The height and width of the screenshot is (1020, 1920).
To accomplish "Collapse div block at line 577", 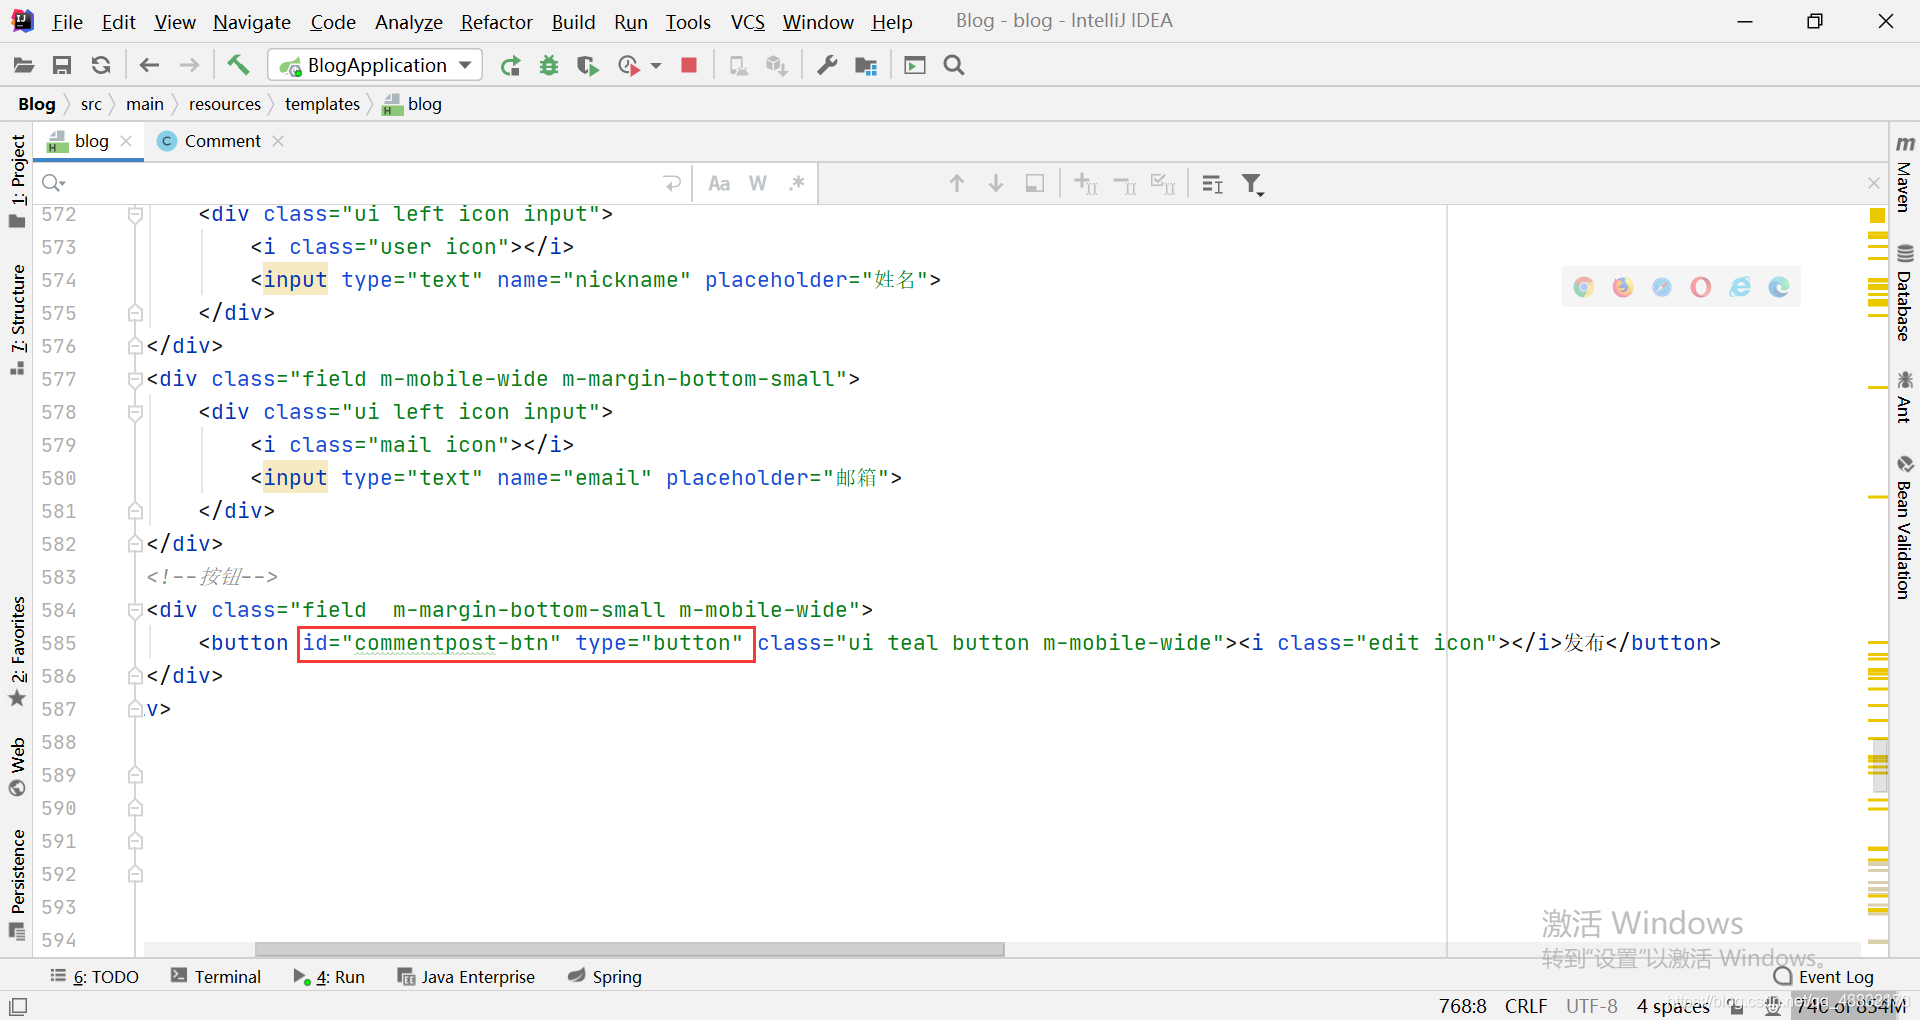I will [135, 379].
